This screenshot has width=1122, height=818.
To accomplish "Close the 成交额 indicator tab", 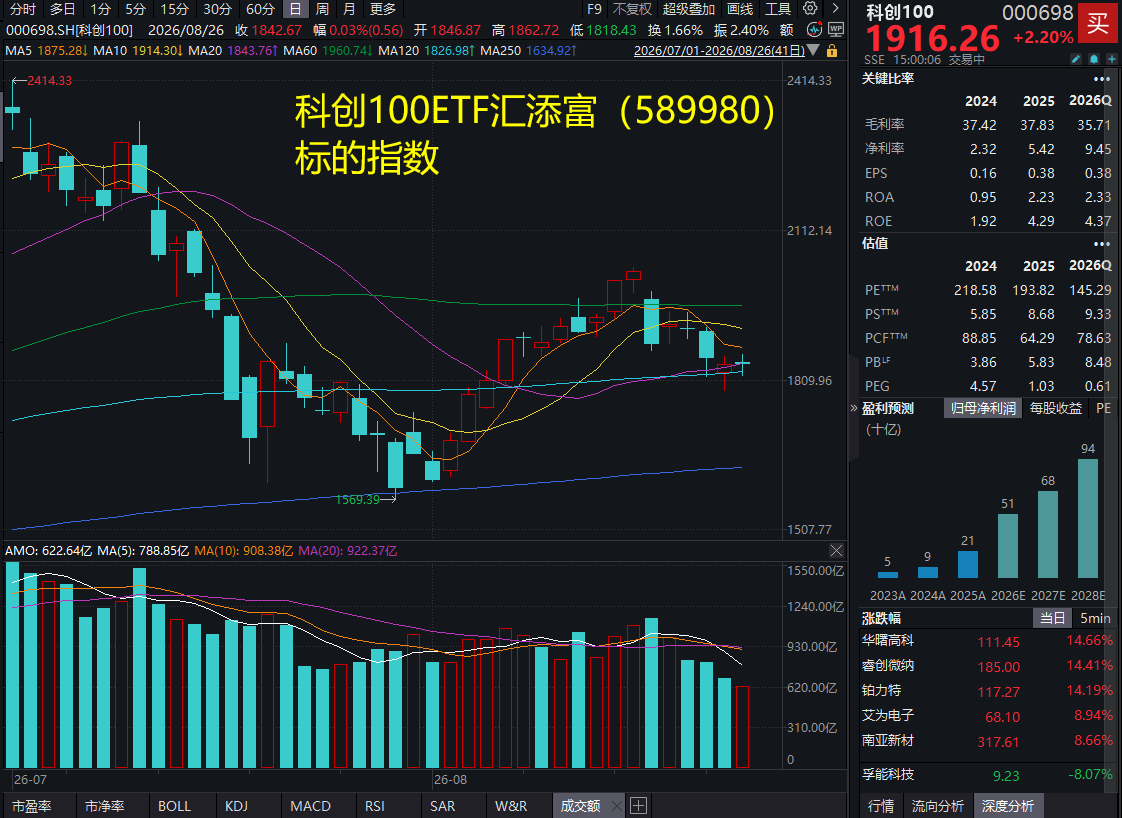I will (x=617, y=807).
